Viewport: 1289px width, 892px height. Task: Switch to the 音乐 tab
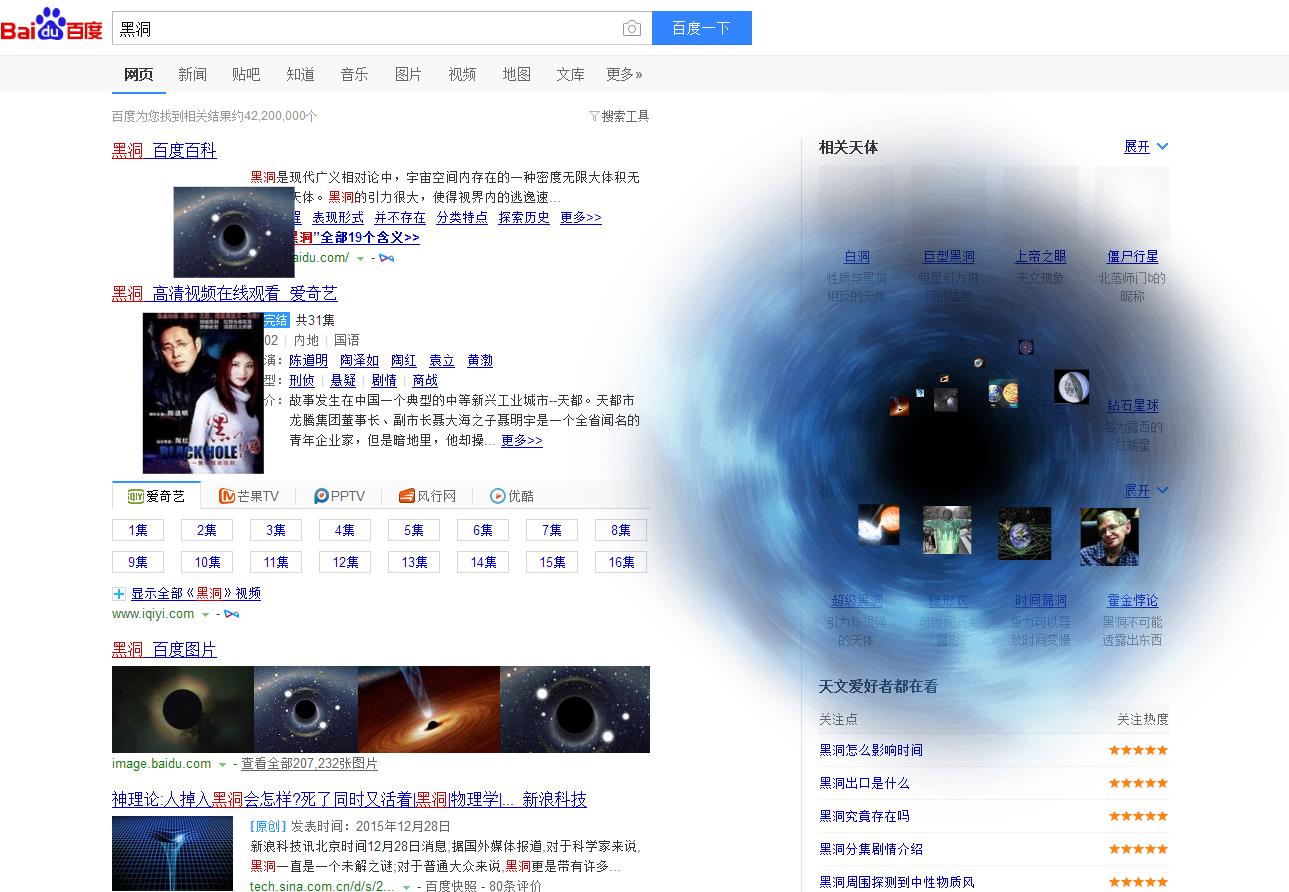click(354, 75)
